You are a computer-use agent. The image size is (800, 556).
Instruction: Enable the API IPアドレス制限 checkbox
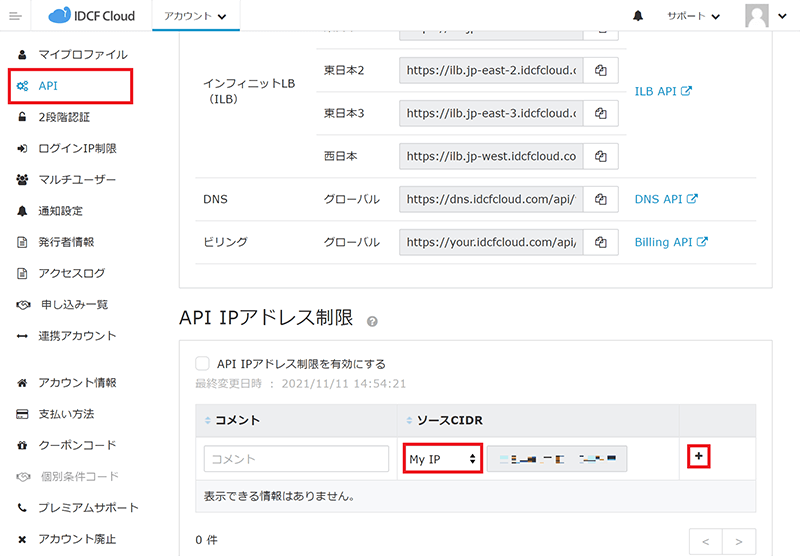[203, 364]
